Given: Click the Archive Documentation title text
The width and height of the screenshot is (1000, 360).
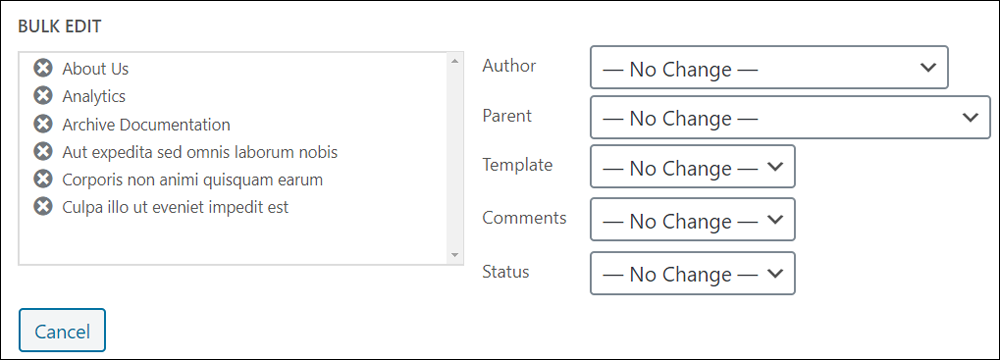Looking at the screenshot, I should [x=146, y=124].
